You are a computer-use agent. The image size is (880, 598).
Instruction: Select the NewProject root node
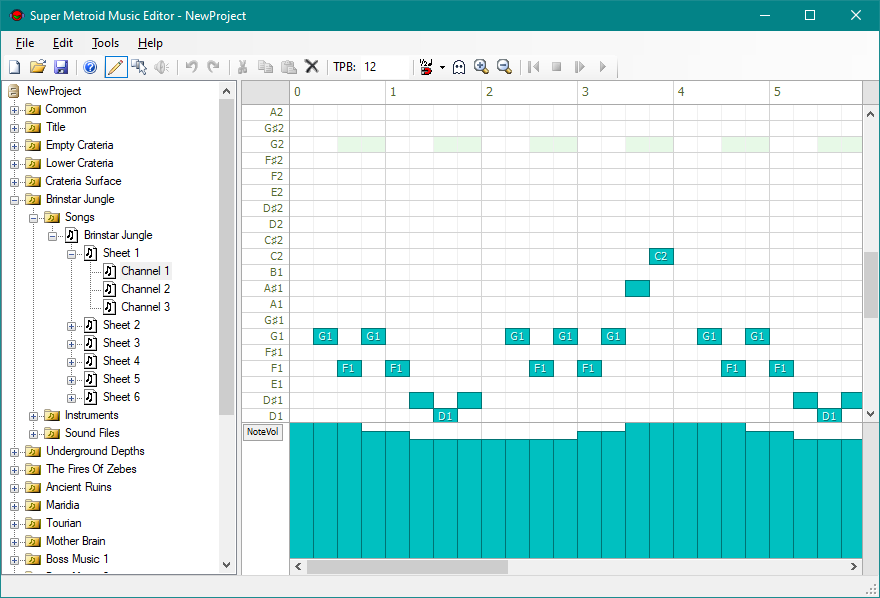[x=54, y=91]
